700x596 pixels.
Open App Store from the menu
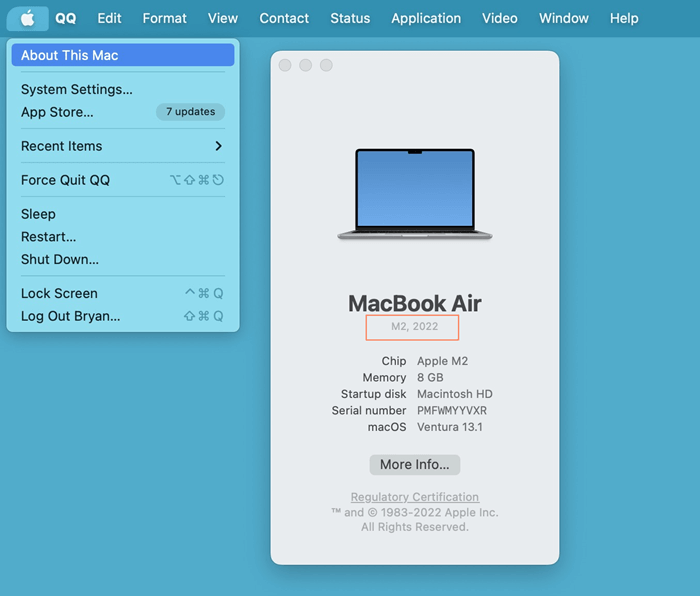(x=57, y=112)
